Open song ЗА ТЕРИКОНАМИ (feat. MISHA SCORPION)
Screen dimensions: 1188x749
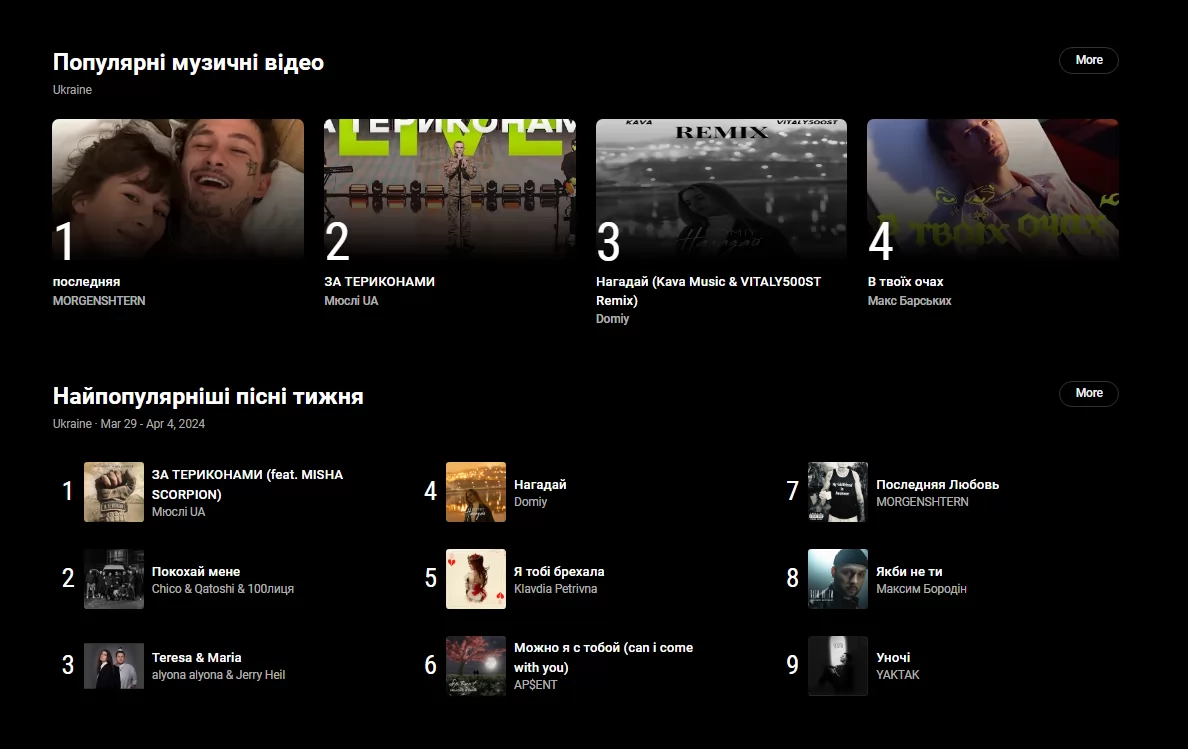click(247, 484)
